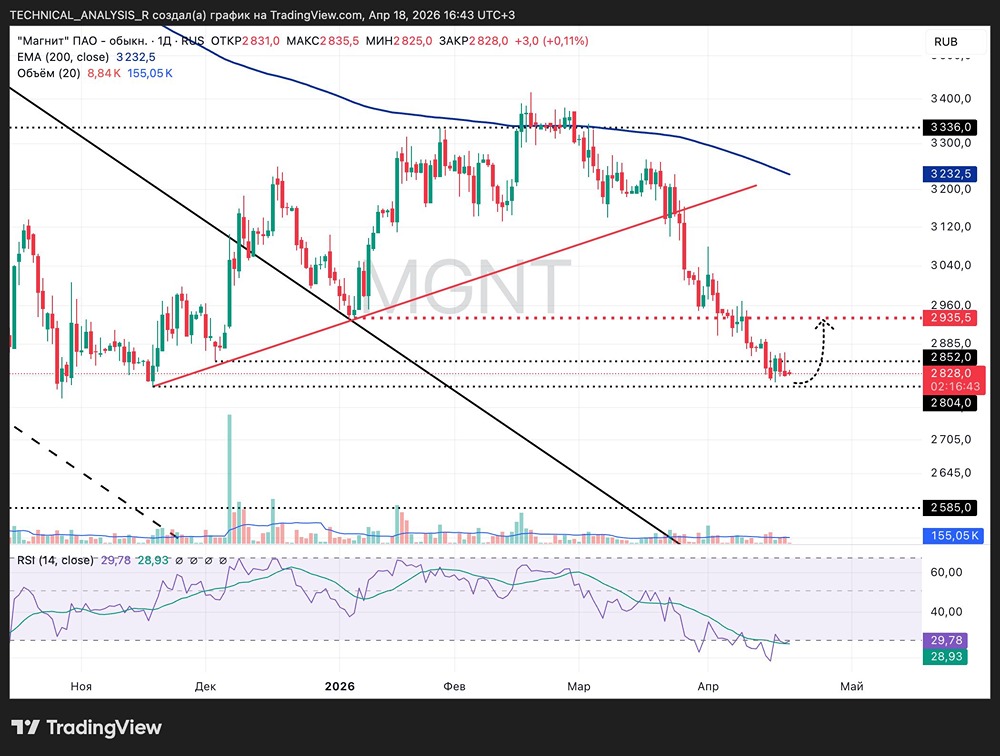The width and height of the screenshot is (1000, 756).
Task: Click the 155,05K value in the Объём legend
Action: pos(150,73)
